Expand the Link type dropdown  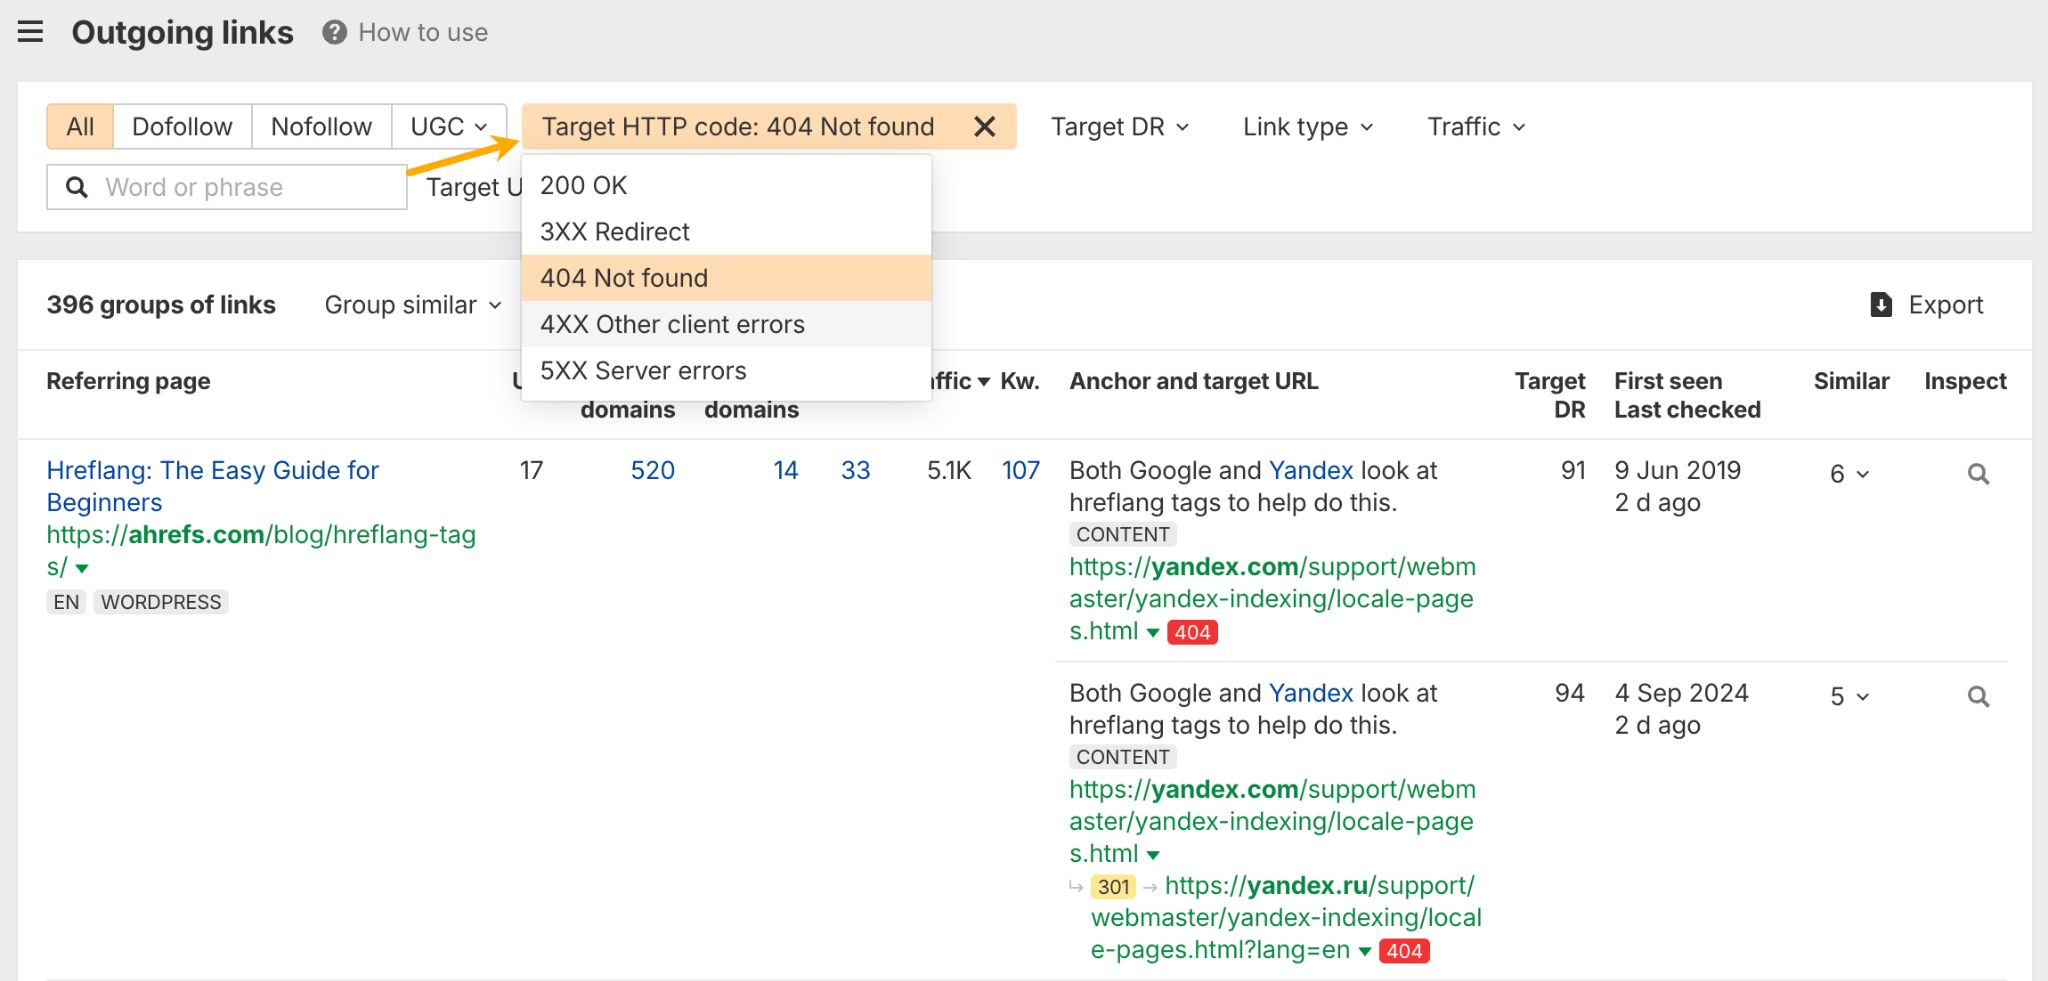pos(1307,127)
